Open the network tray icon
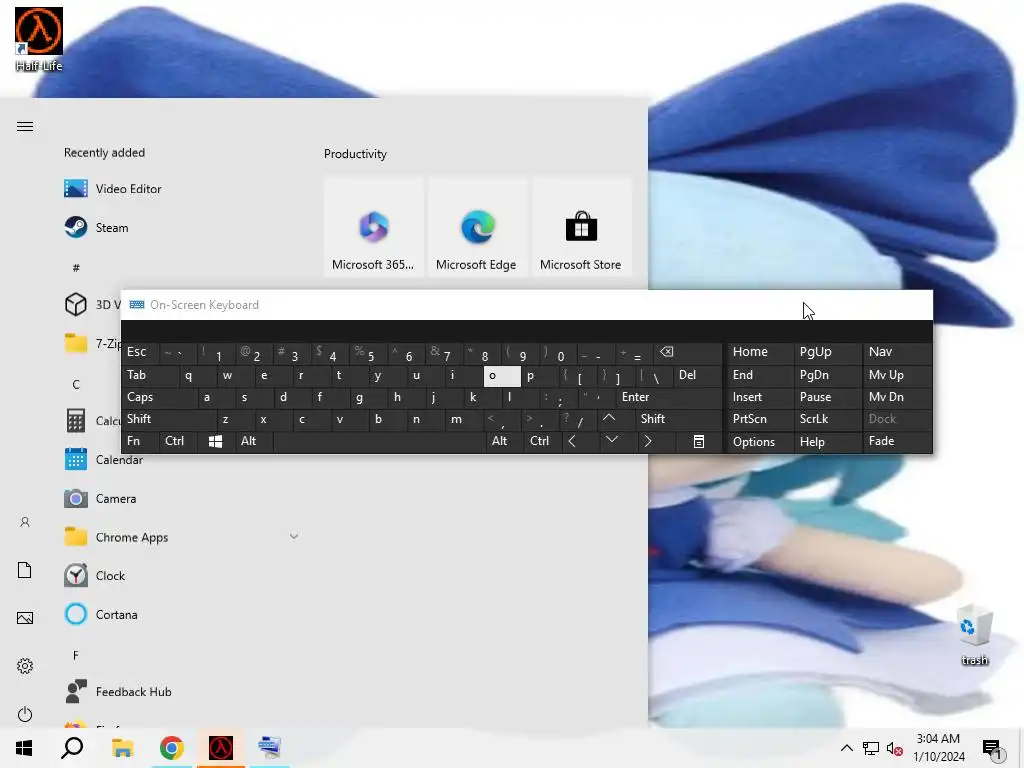Screen dimensions: 1024x768 pos(871,748)
